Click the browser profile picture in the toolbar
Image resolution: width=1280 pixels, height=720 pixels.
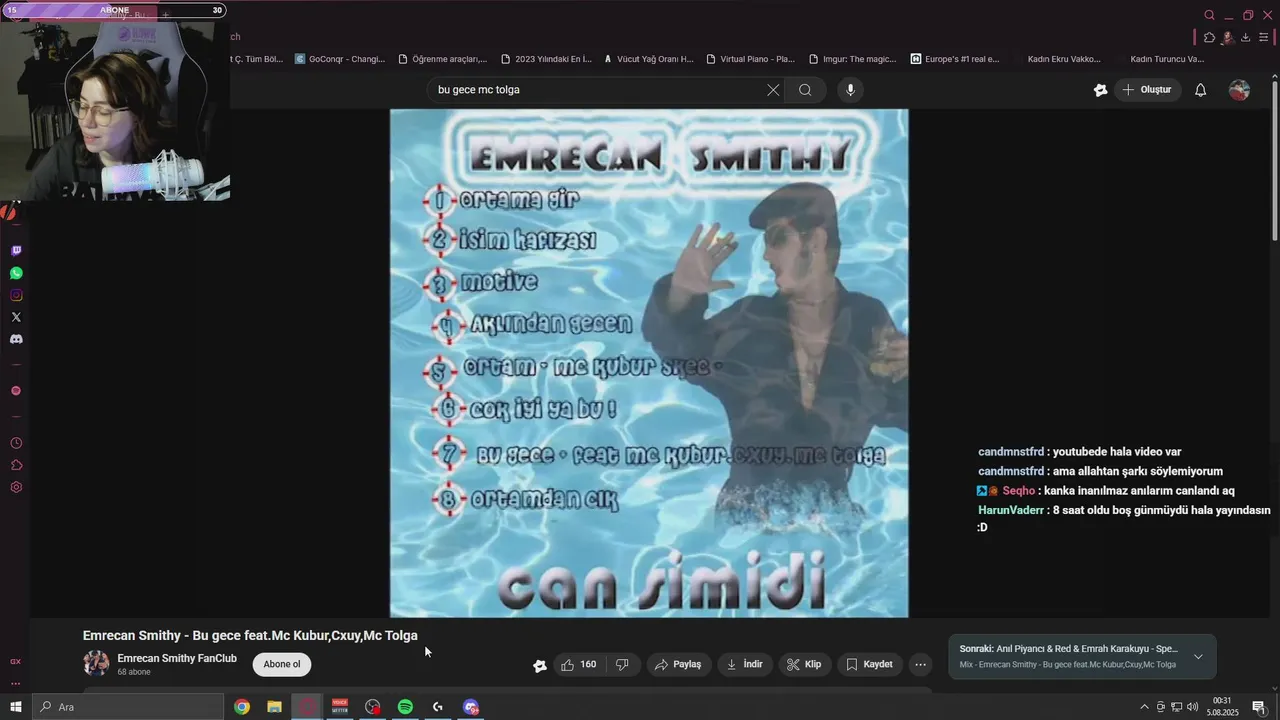tap(1227, 37)
